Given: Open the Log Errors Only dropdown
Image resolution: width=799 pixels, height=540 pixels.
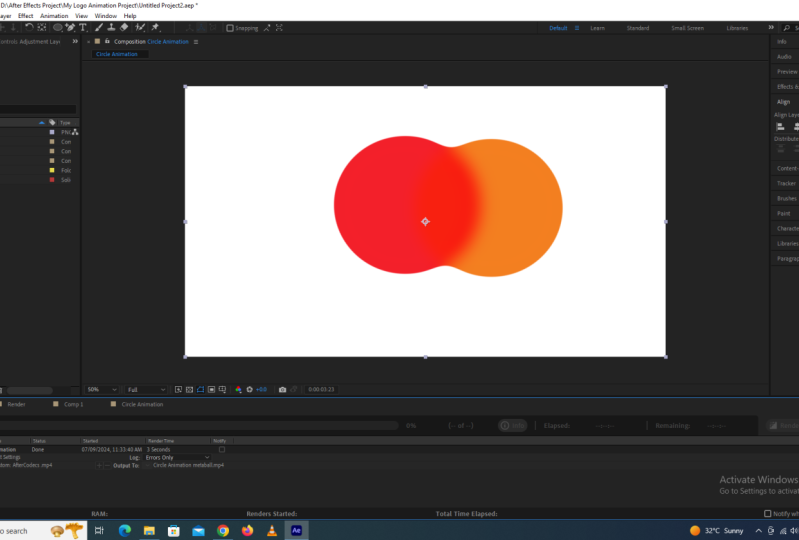Looking at the screenshot, I should pos(178,457).
